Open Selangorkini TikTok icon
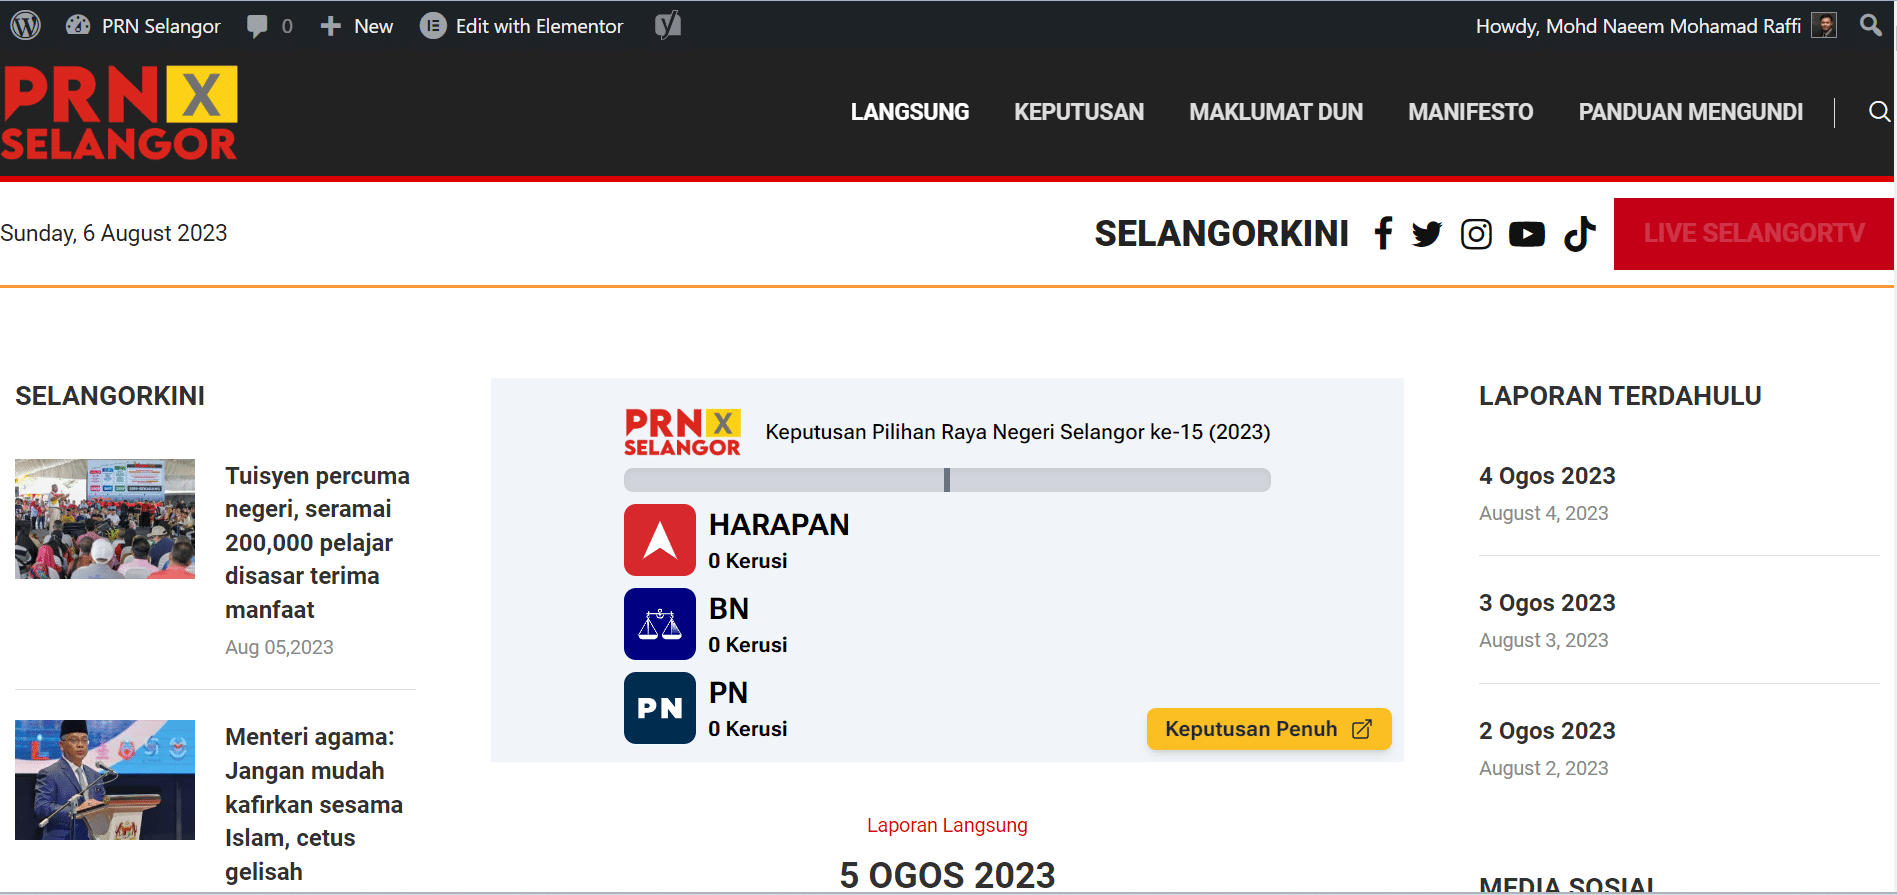1897x895 pixels. pyautogui.click(x=1580, y=233)
